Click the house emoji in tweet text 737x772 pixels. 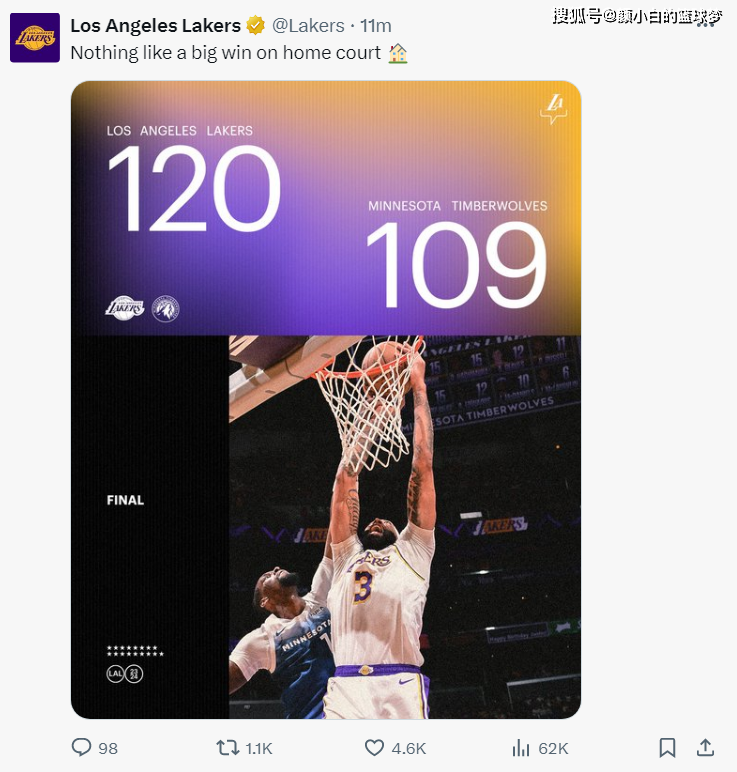(x=398, y=53)
